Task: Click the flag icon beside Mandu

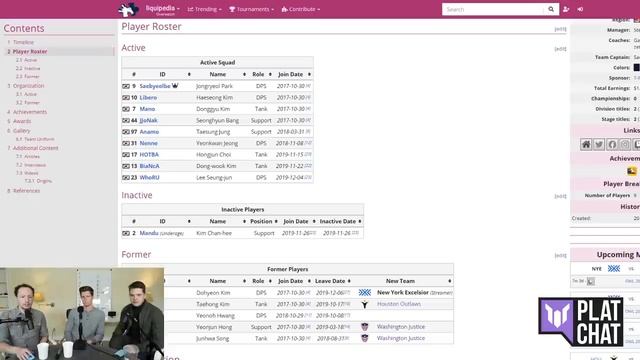Action: [x=126, y=233]
